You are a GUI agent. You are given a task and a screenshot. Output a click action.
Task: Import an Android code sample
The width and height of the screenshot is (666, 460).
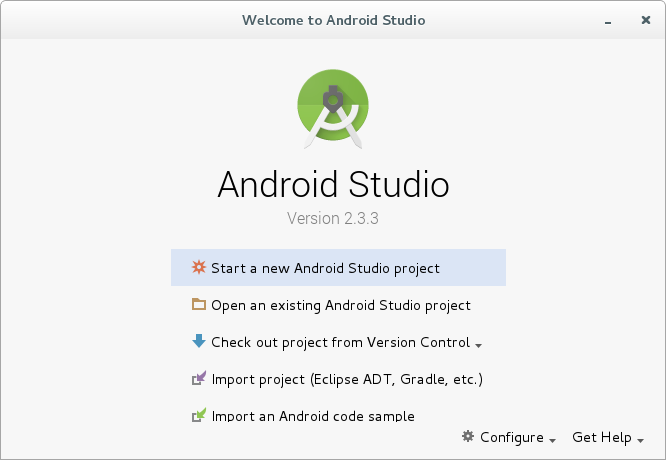[x=338, y=412]
